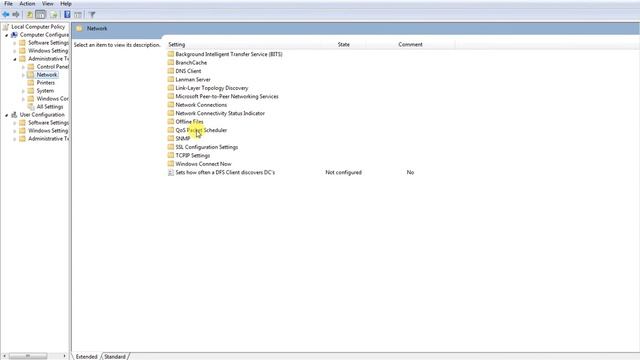The height and width of the screenshot is (360, 640).
Task: Collapse Administrative Templates under Computer Configuration
Action: 15,59
